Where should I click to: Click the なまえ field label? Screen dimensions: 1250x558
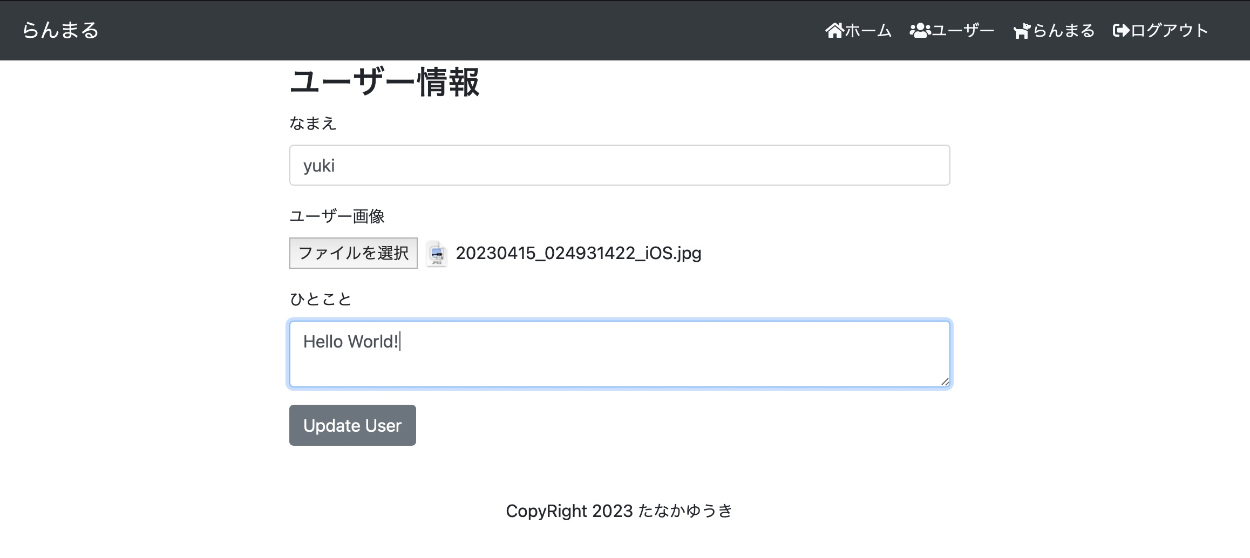point(313,124)
